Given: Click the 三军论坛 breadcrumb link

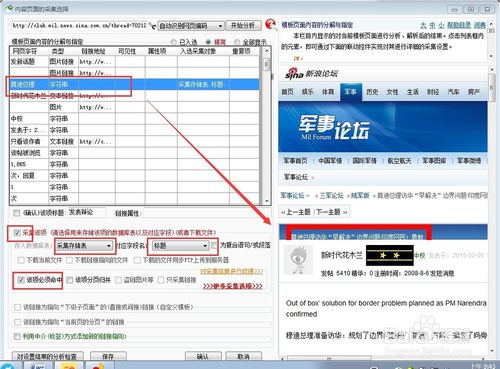Looking at the screenshot, I should point(332,195).
